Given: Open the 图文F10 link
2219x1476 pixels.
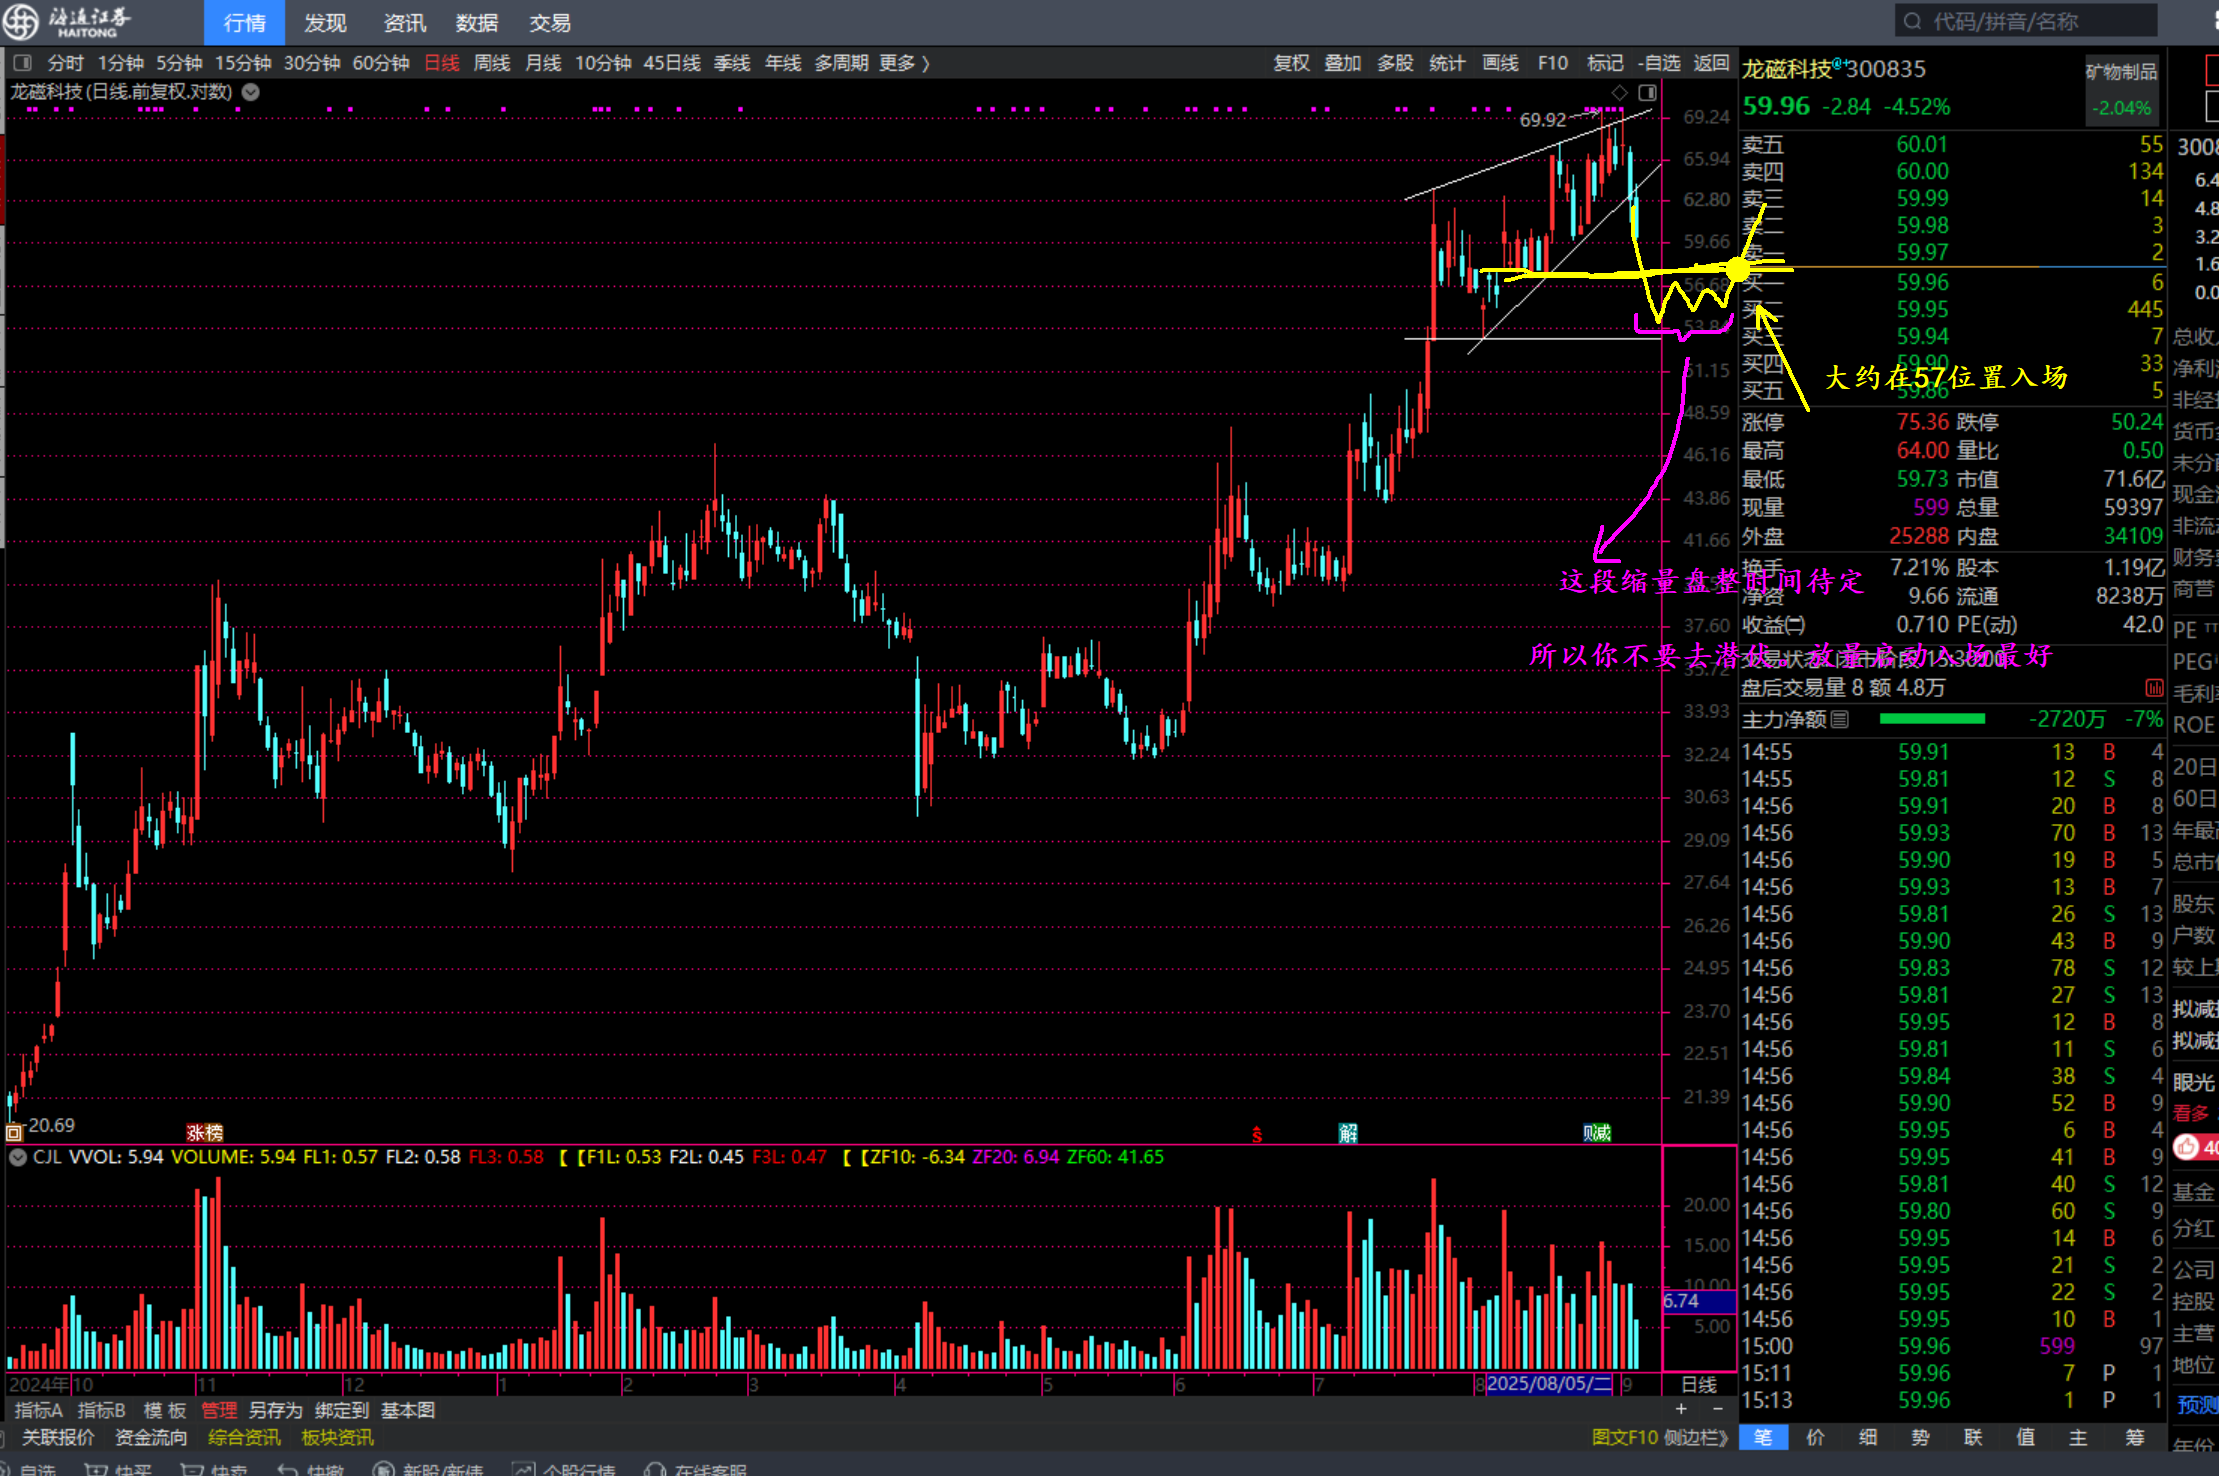Looking at the screenshot, I should pos(1625,1437).
